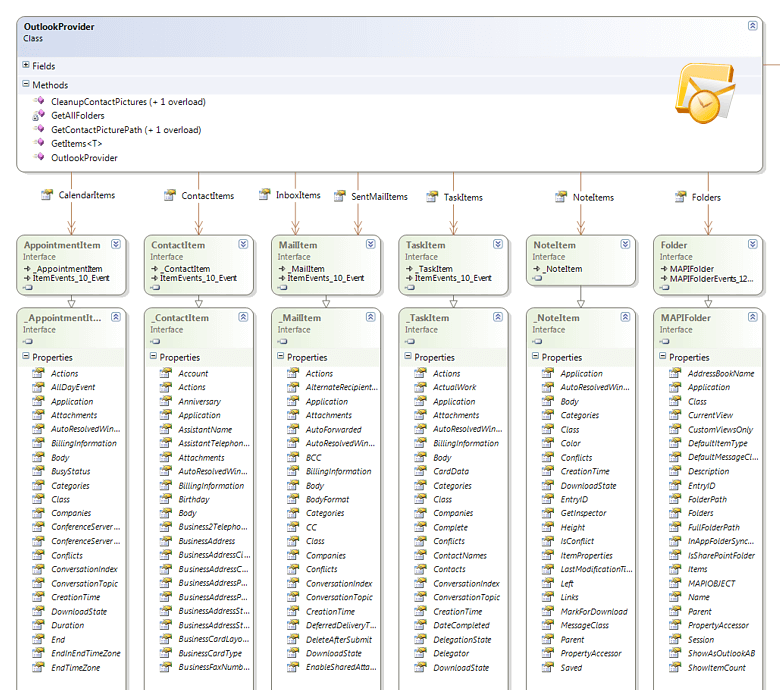Expand the AppointmentItem interface chevron

coord(115,244)
